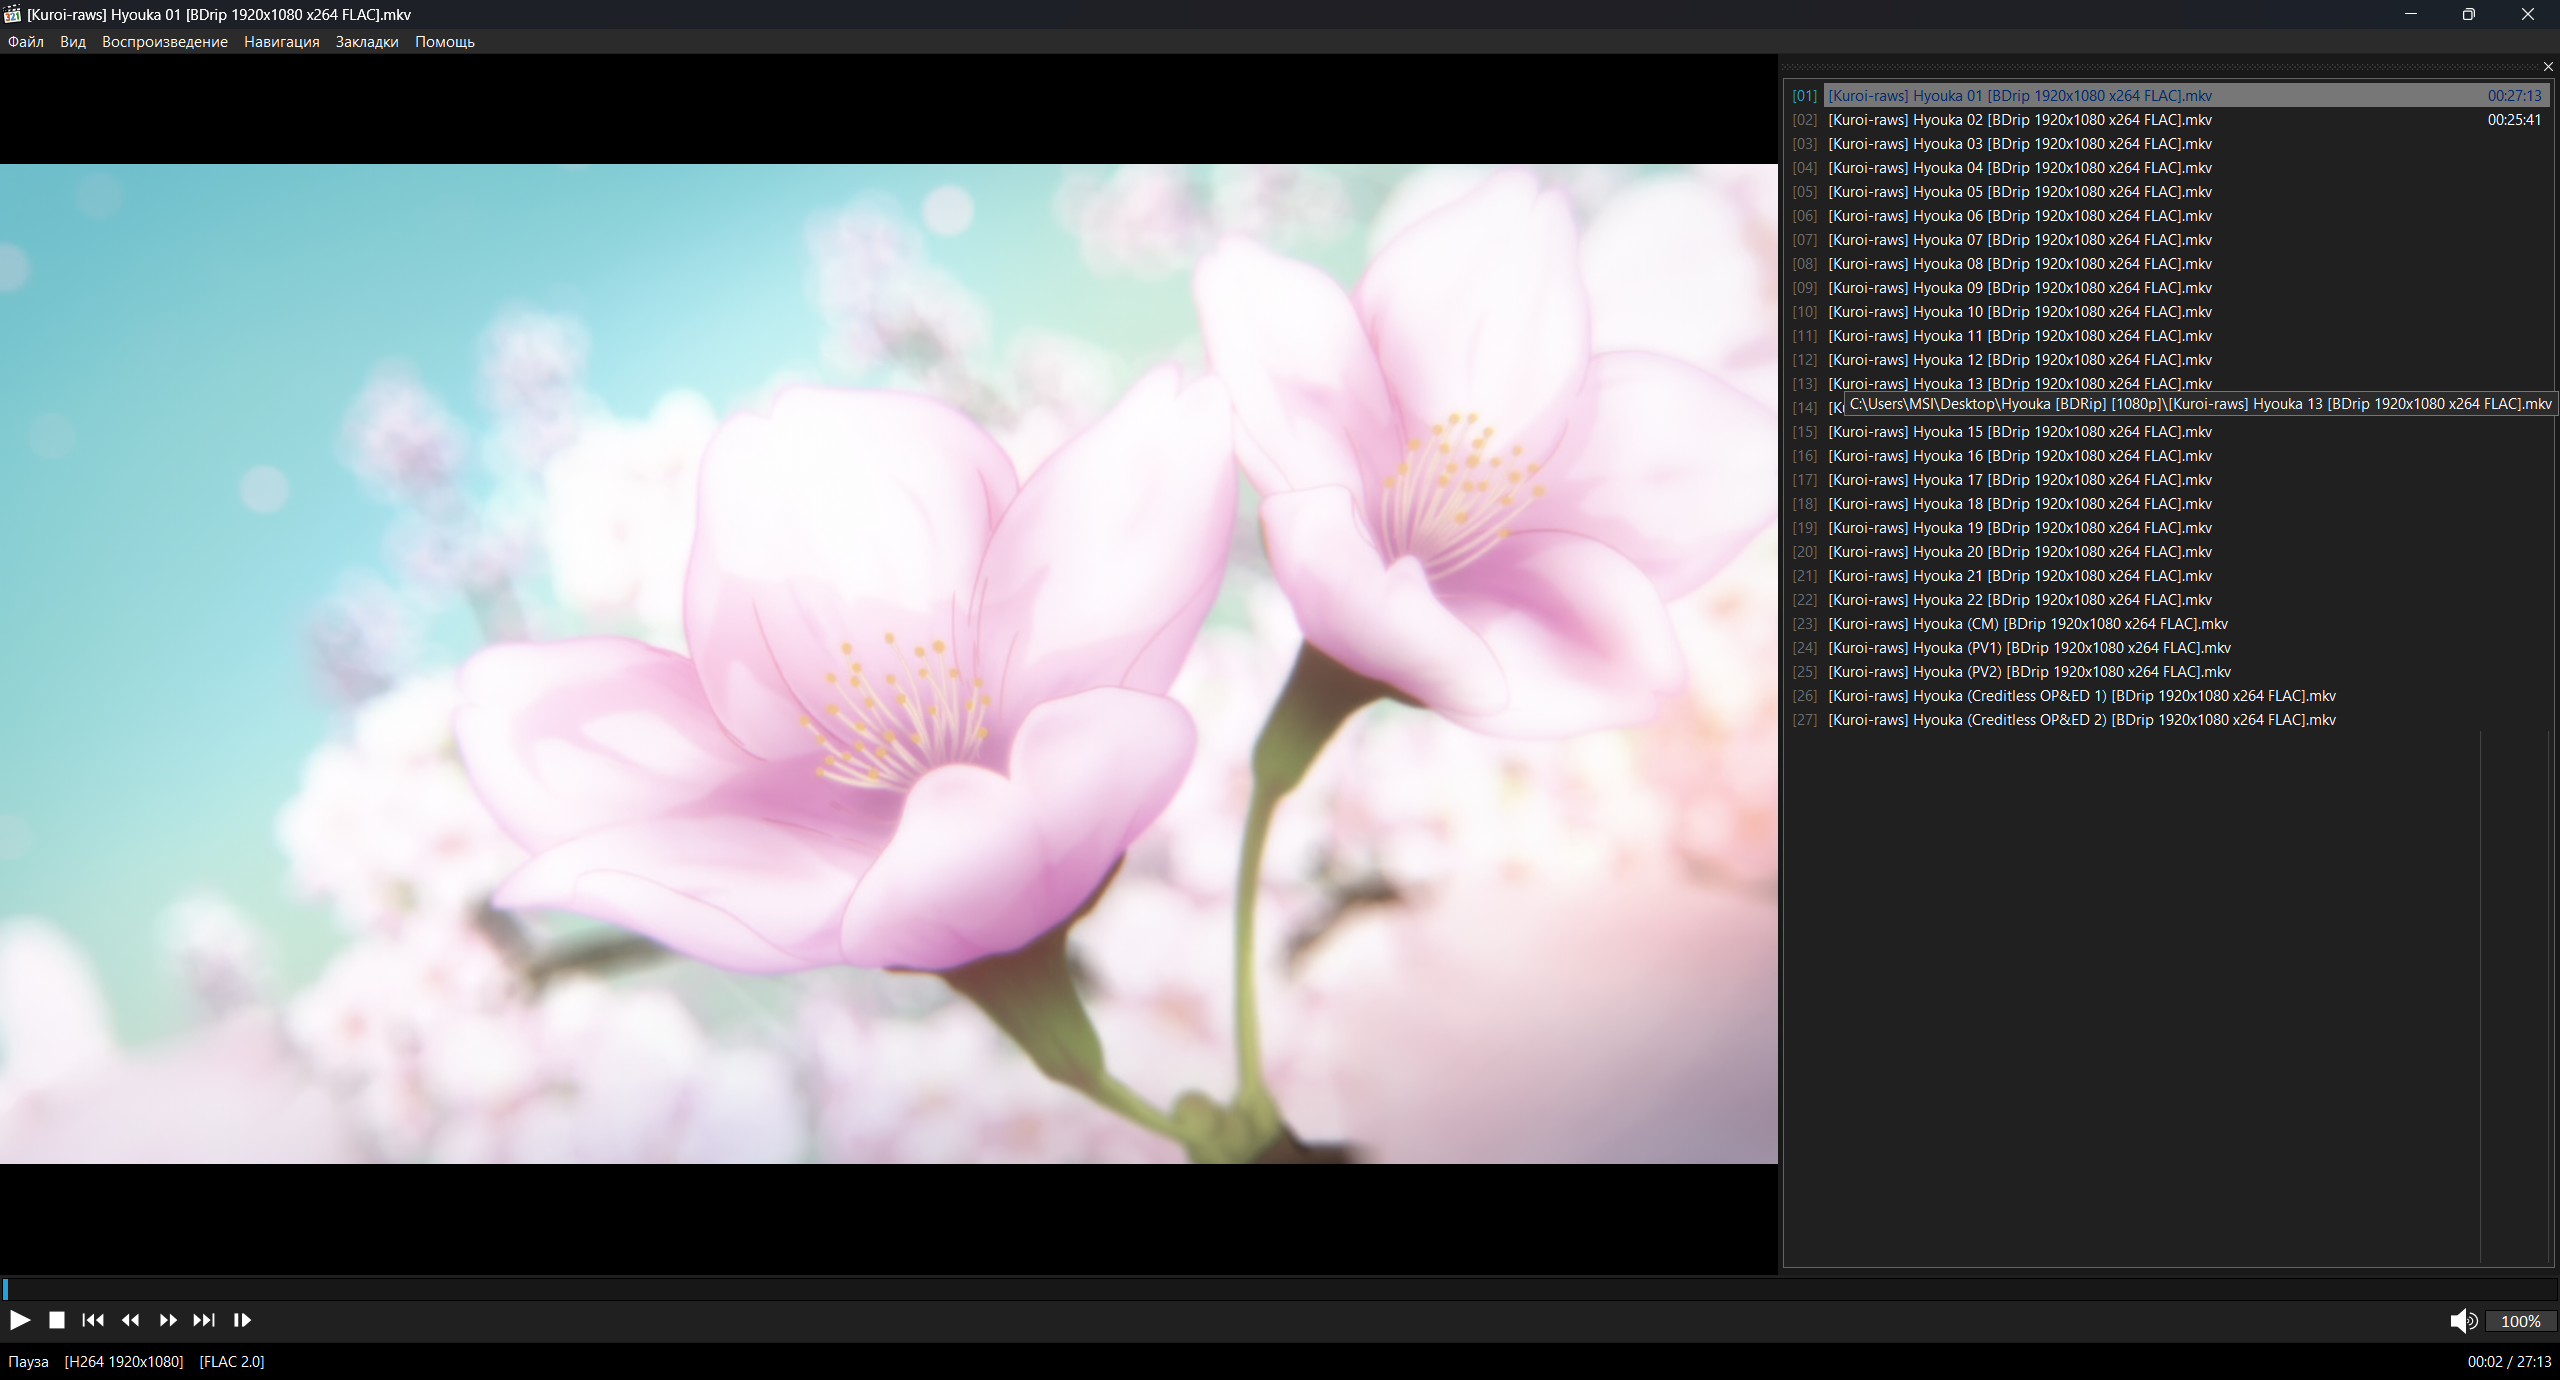Open the Навигация menu
Image resolution: width=2560 pixels, height=1380 pixels.
[x=282, y=42]
